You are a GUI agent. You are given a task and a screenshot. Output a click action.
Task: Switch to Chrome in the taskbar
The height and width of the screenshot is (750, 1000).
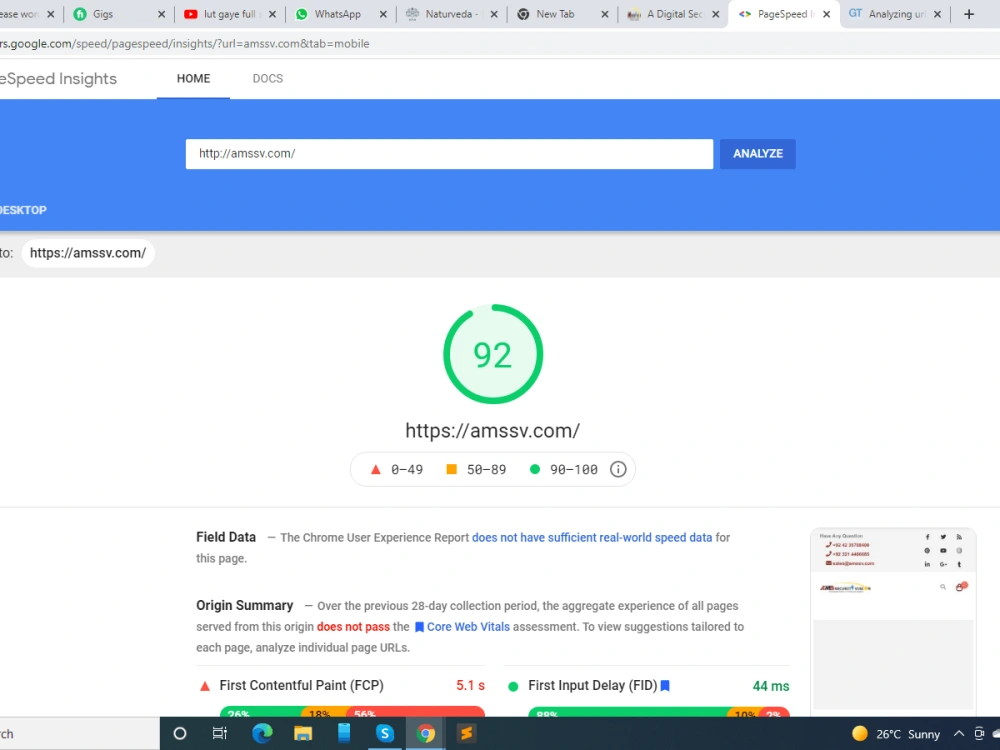click(425, 733)
